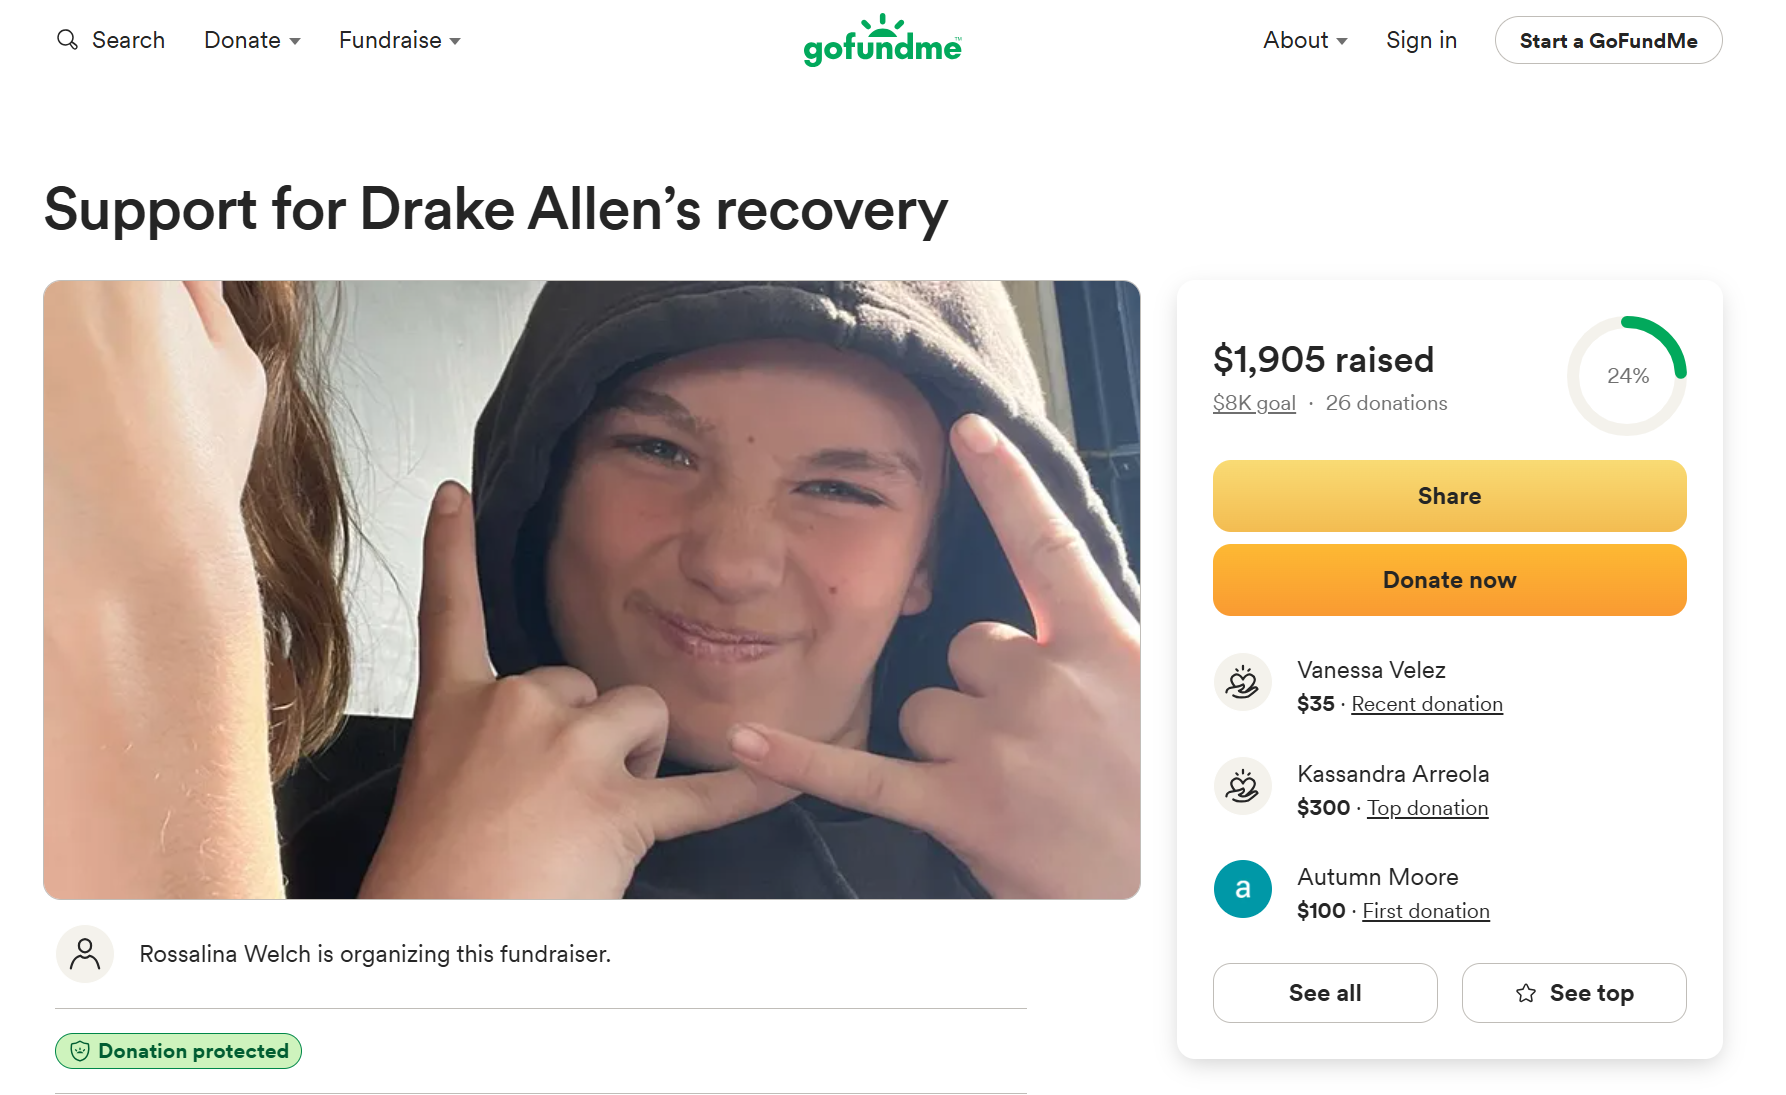This screenshot has width=1786, height=1095.
Task: Click the star icon on See top
Action: click(x=1525, y=993)
